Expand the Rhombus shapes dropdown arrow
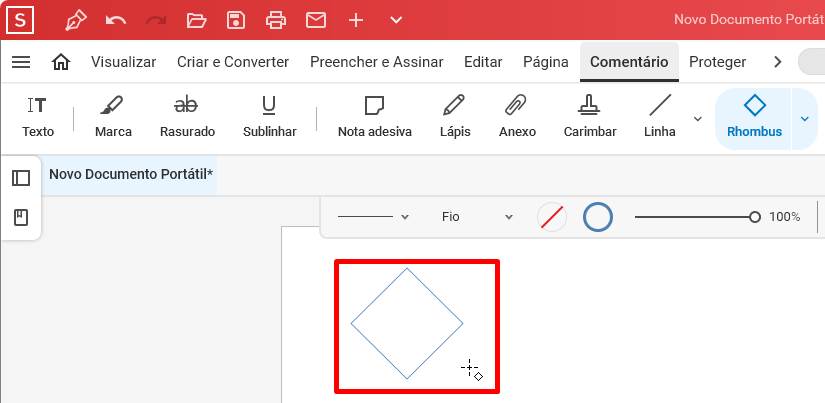Screen dimensions: 825x403 coord(804,118)
